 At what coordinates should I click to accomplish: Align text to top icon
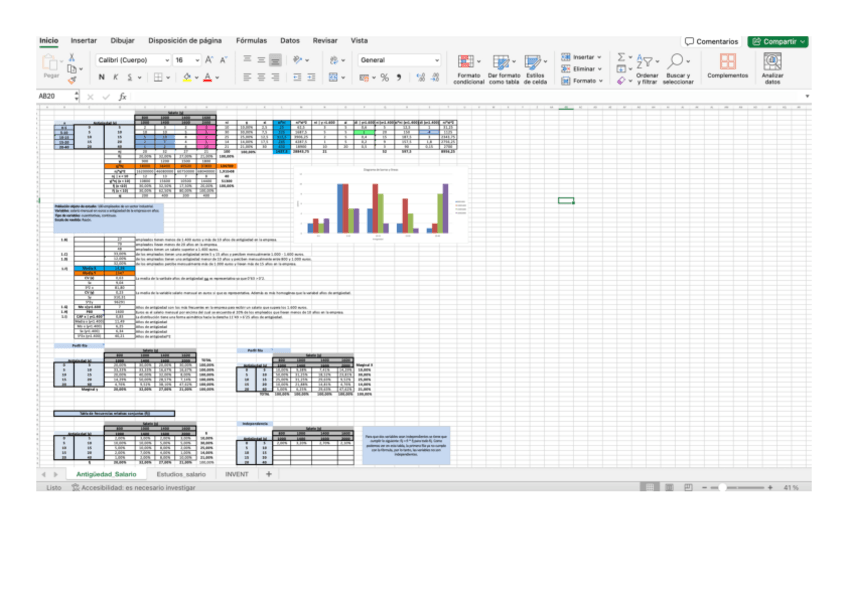pyautogui.click(x=247, y=60)
